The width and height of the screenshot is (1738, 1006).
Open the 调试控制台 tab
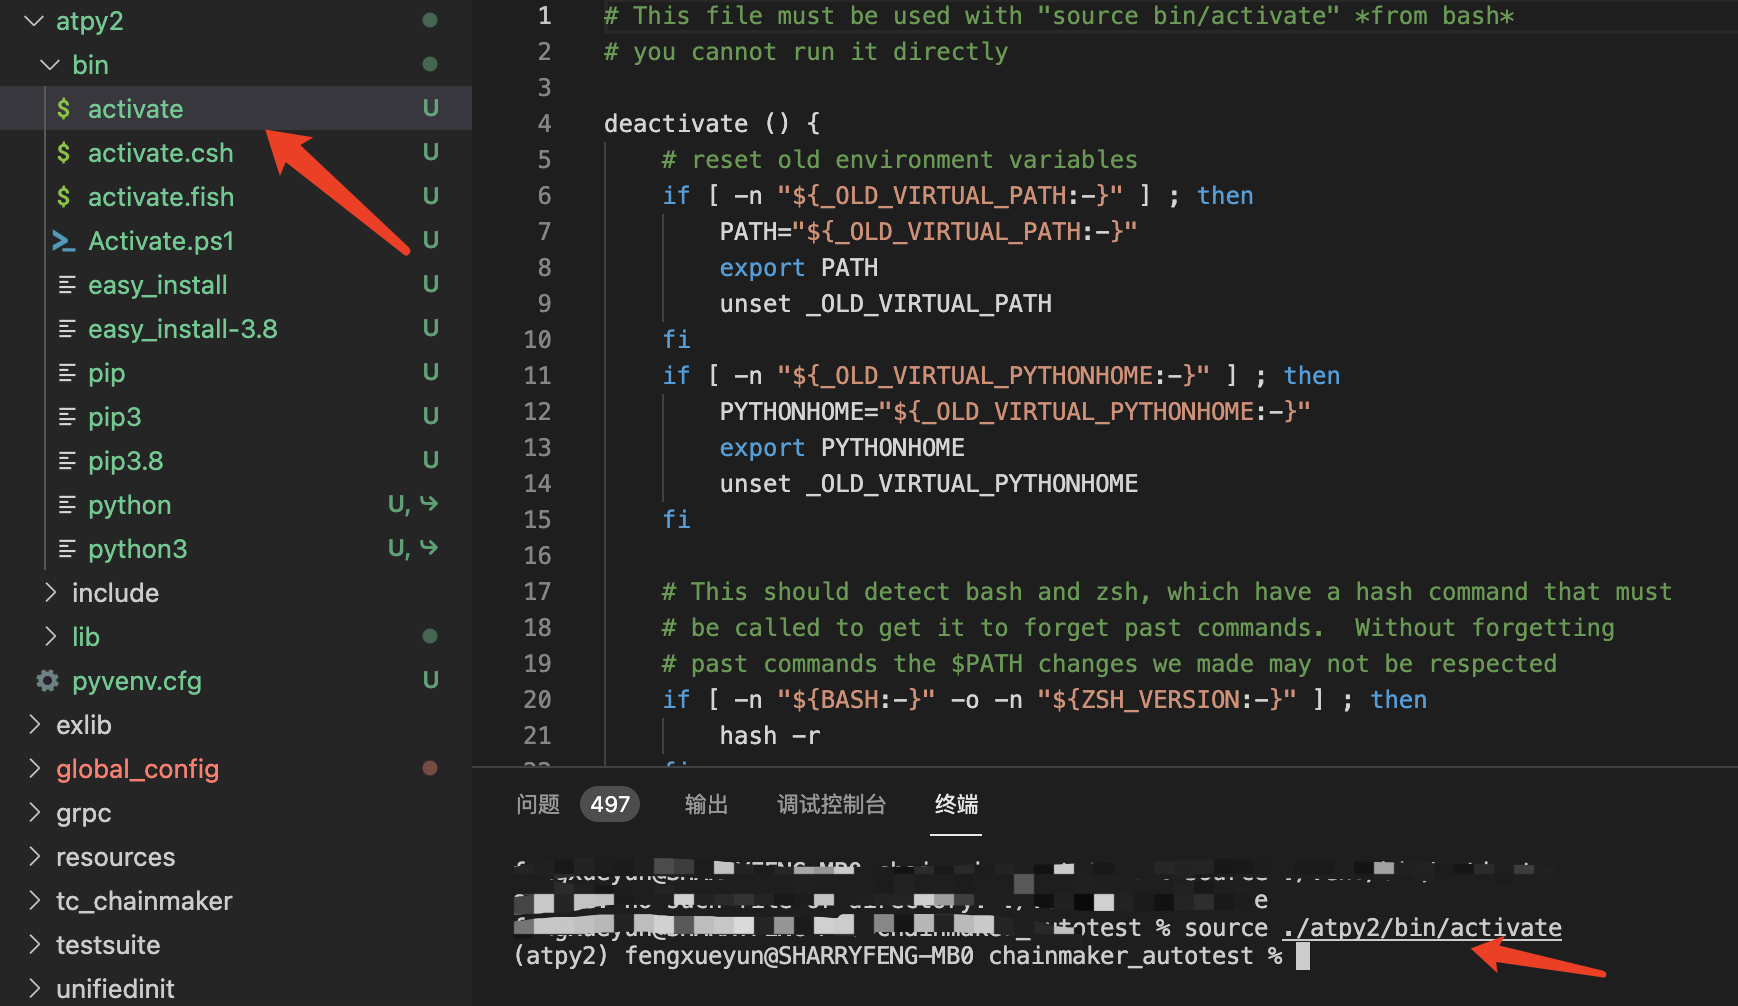(831, 804)
